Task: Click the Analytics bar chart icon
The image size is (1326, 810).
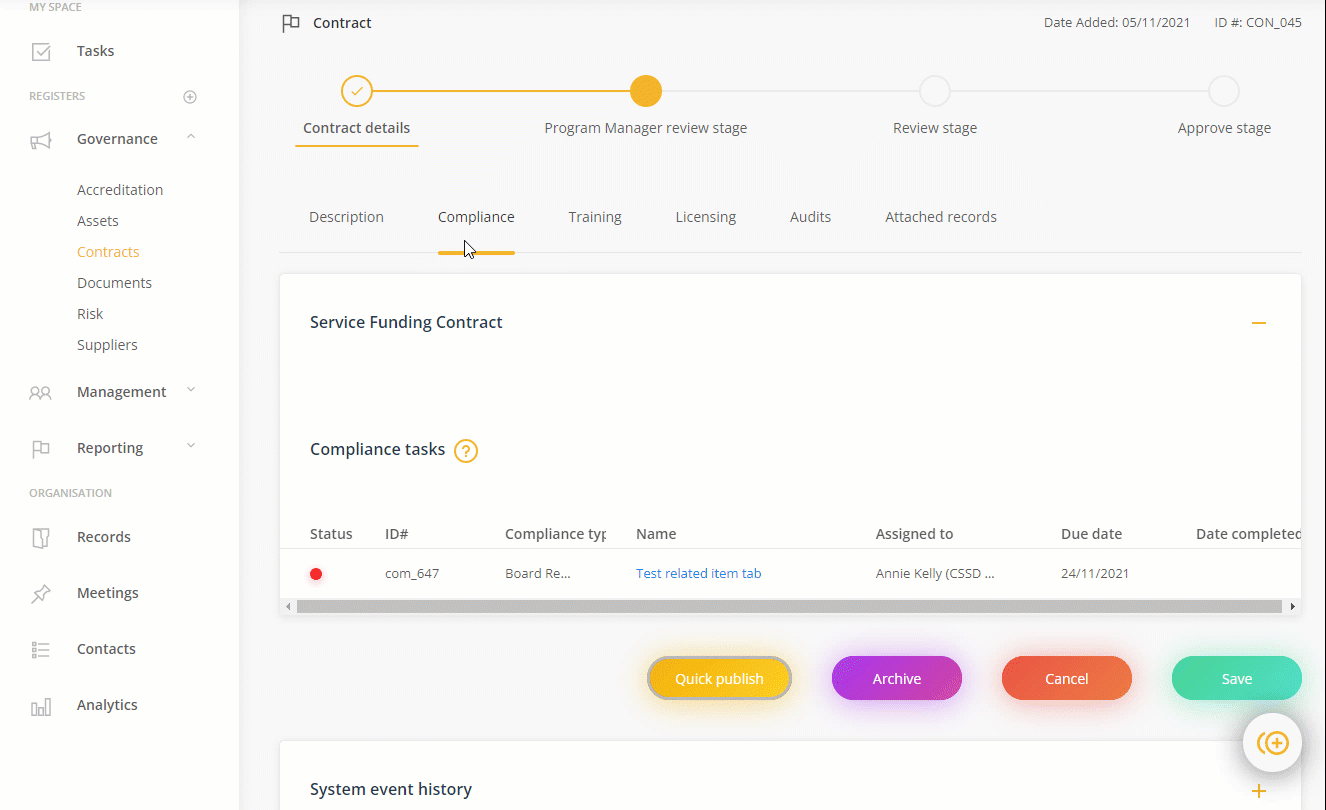Action: (x=40, y=704)
